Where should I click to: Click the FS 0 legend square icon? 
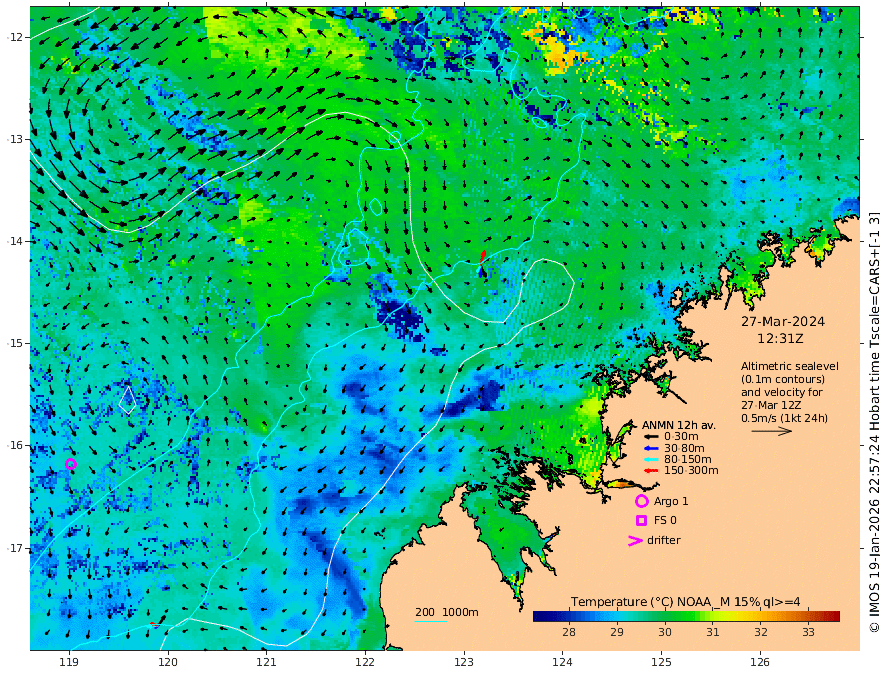tap(641, 521)
